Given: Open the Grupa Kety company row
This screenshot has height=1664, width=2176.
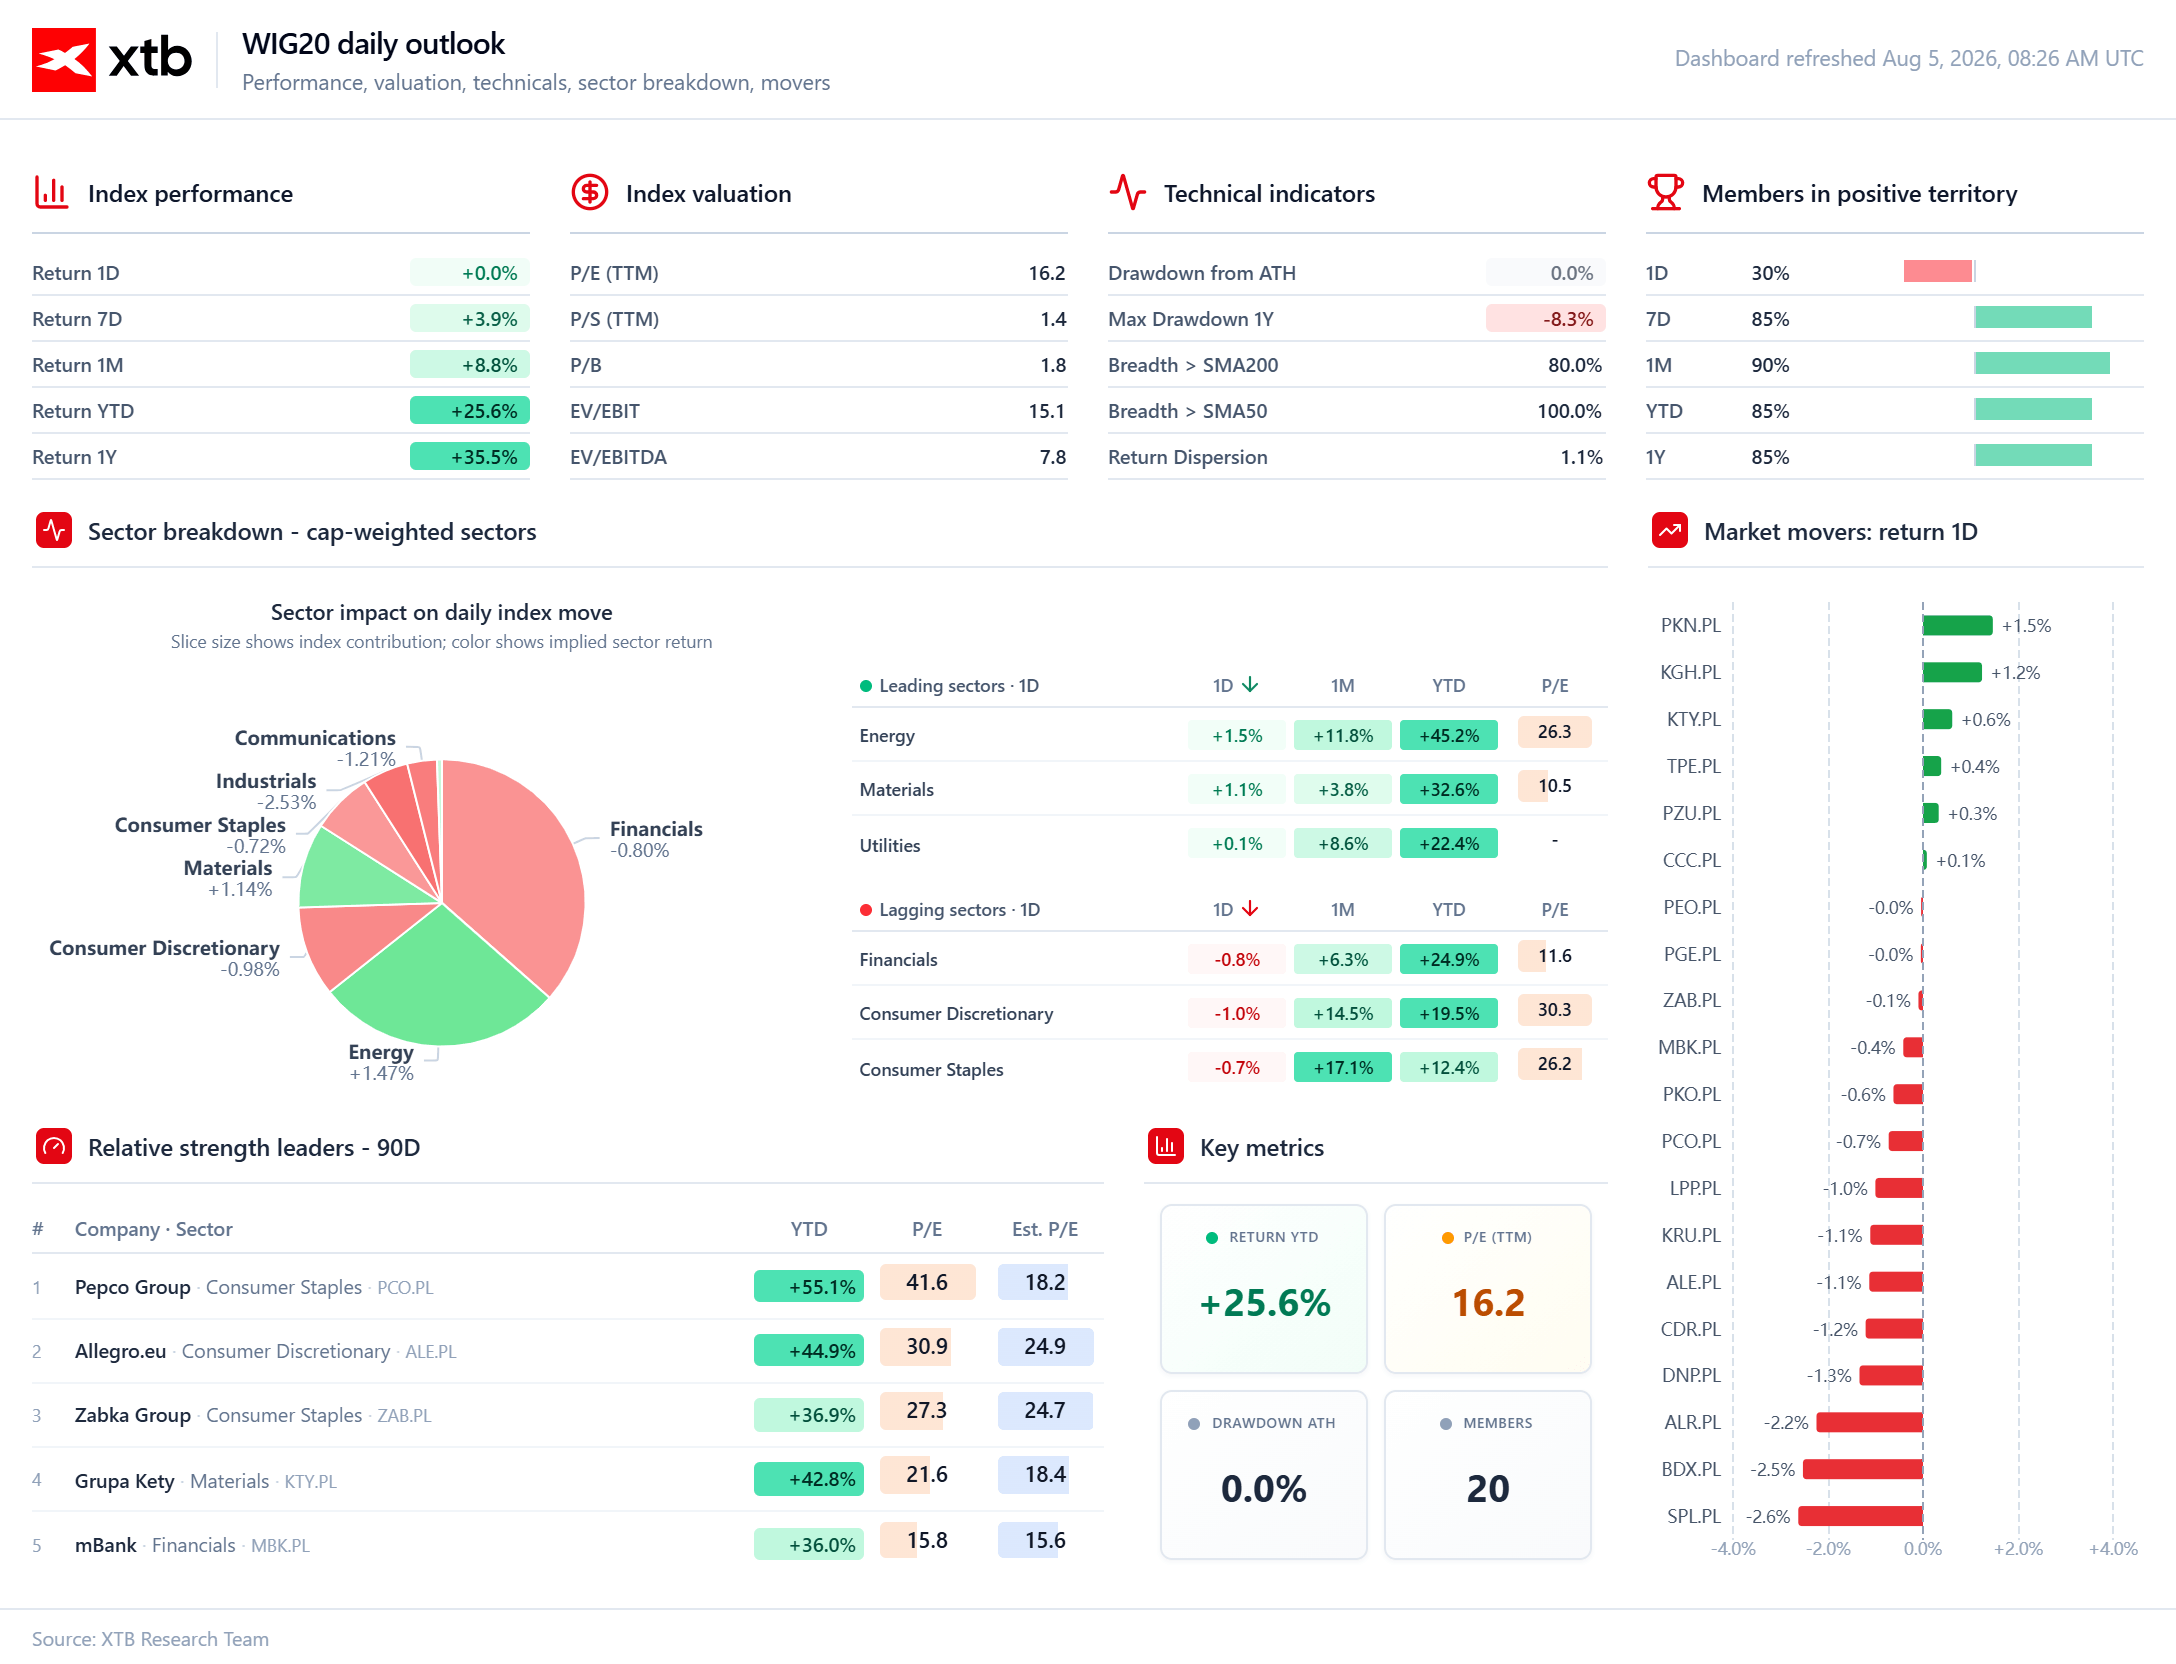Looking at the screenshot, I should point(568,1480).
